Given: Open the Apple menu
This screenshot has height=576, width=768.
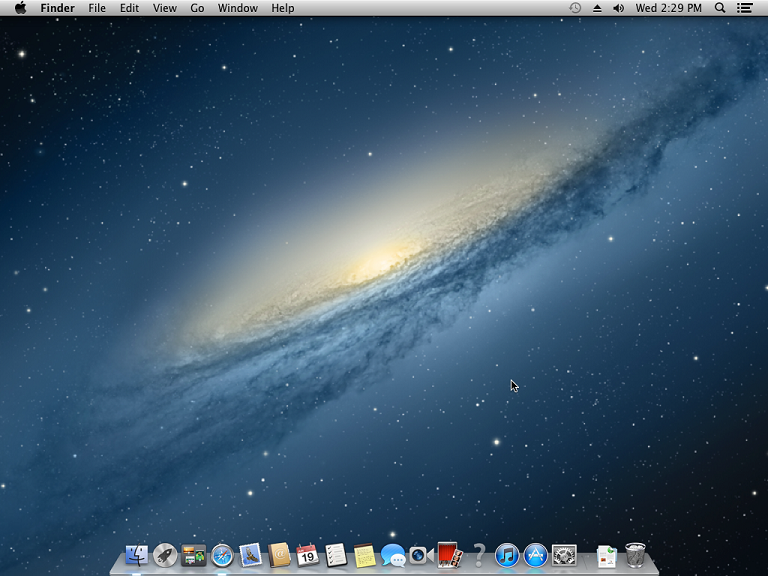Looking at the screenshot, I should point(20,8).
